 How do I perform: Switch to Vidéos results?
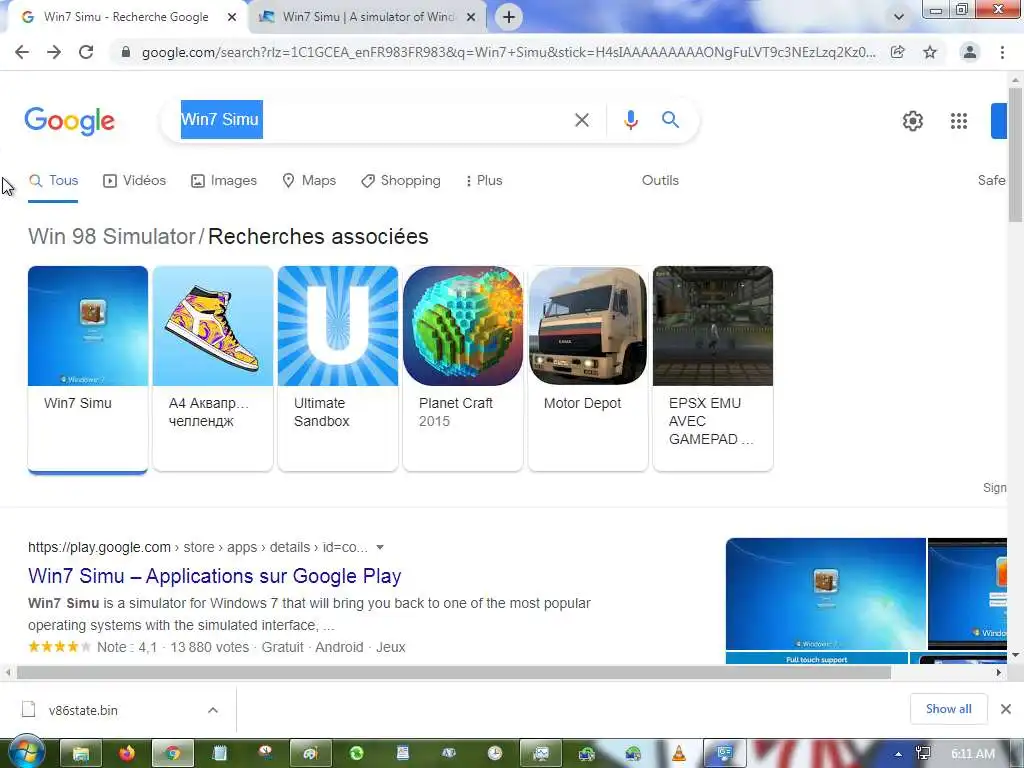(135, 180)
